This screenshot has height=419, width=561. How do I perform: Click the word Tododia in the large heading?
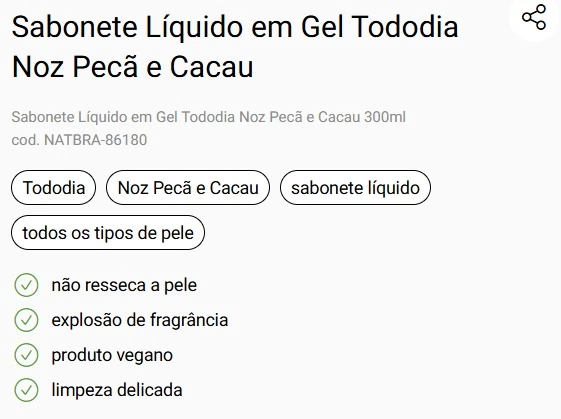[x=407, y=27]
